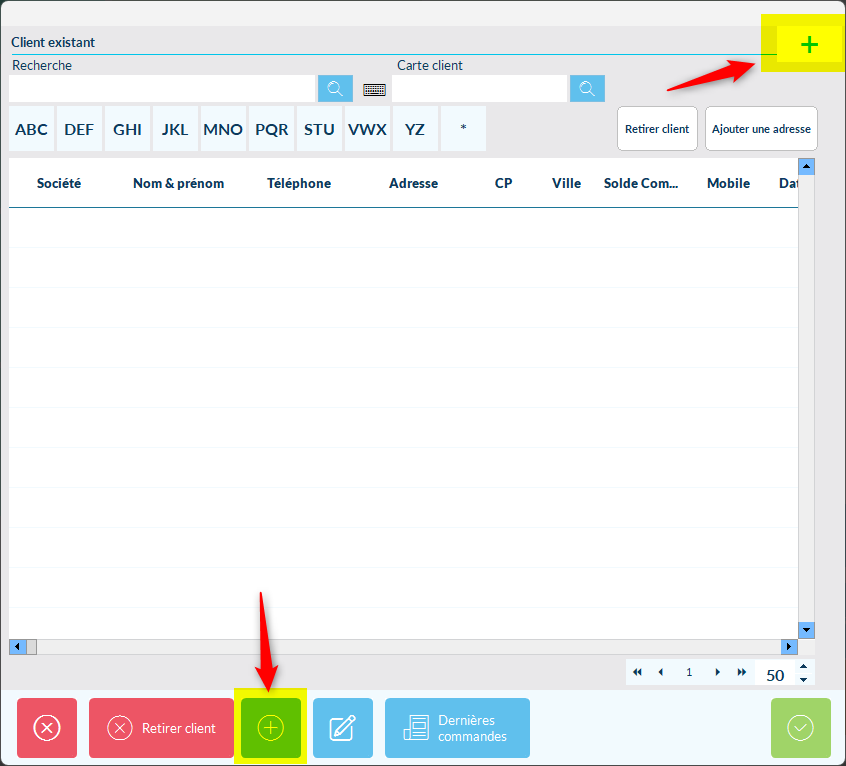Go to the first page of results
This screenshot has height=766, width=846.
pos(637,672)
